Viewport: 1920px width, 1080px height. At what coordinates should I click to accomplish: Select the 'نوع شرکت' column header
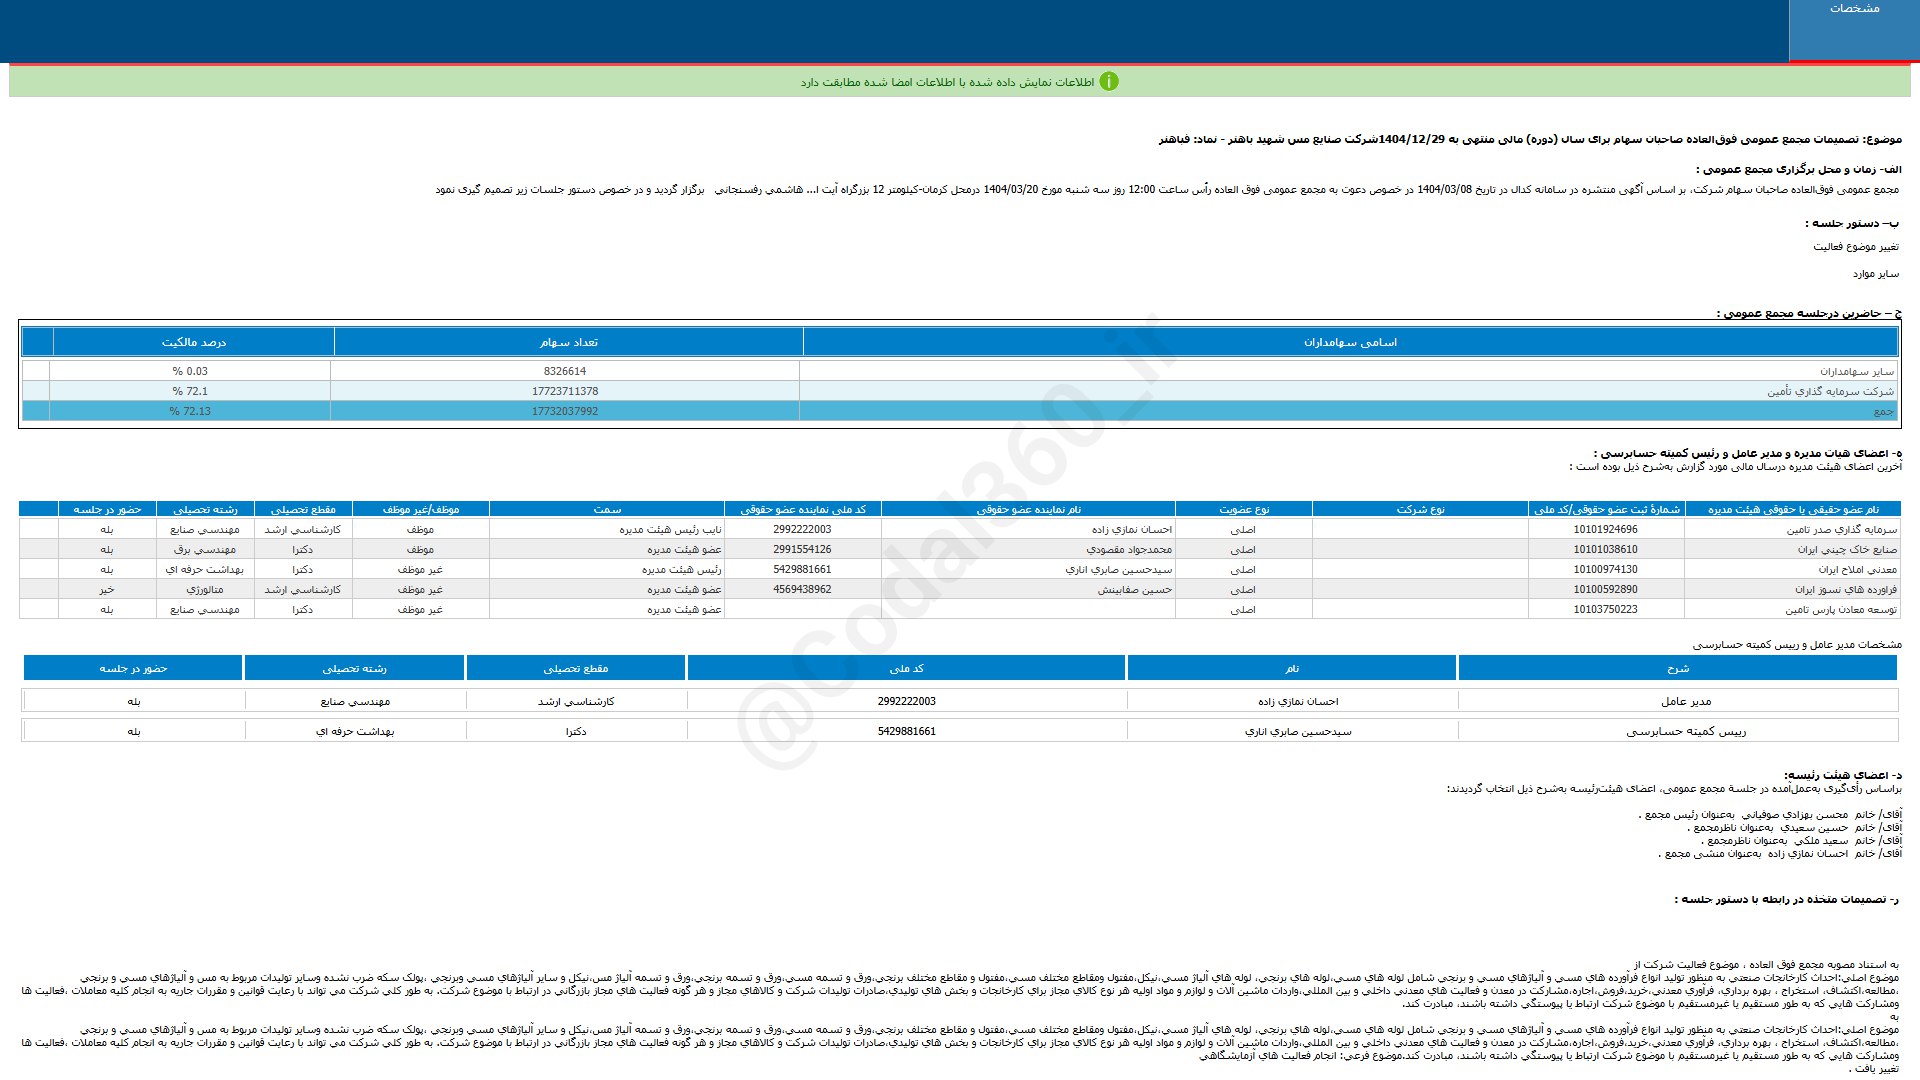coord(1420,509)
